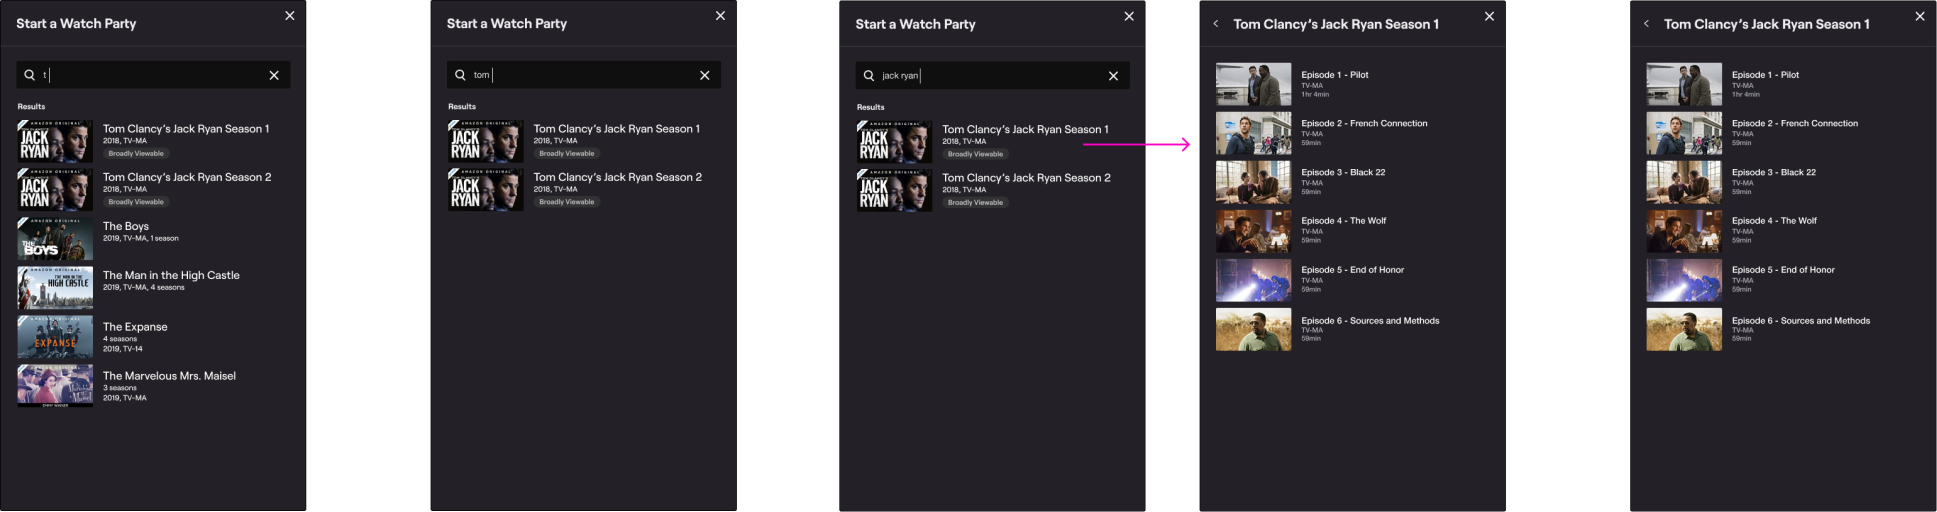Select 'The Expanse' title
This screenshot has height=512, width=1937.
135,327
